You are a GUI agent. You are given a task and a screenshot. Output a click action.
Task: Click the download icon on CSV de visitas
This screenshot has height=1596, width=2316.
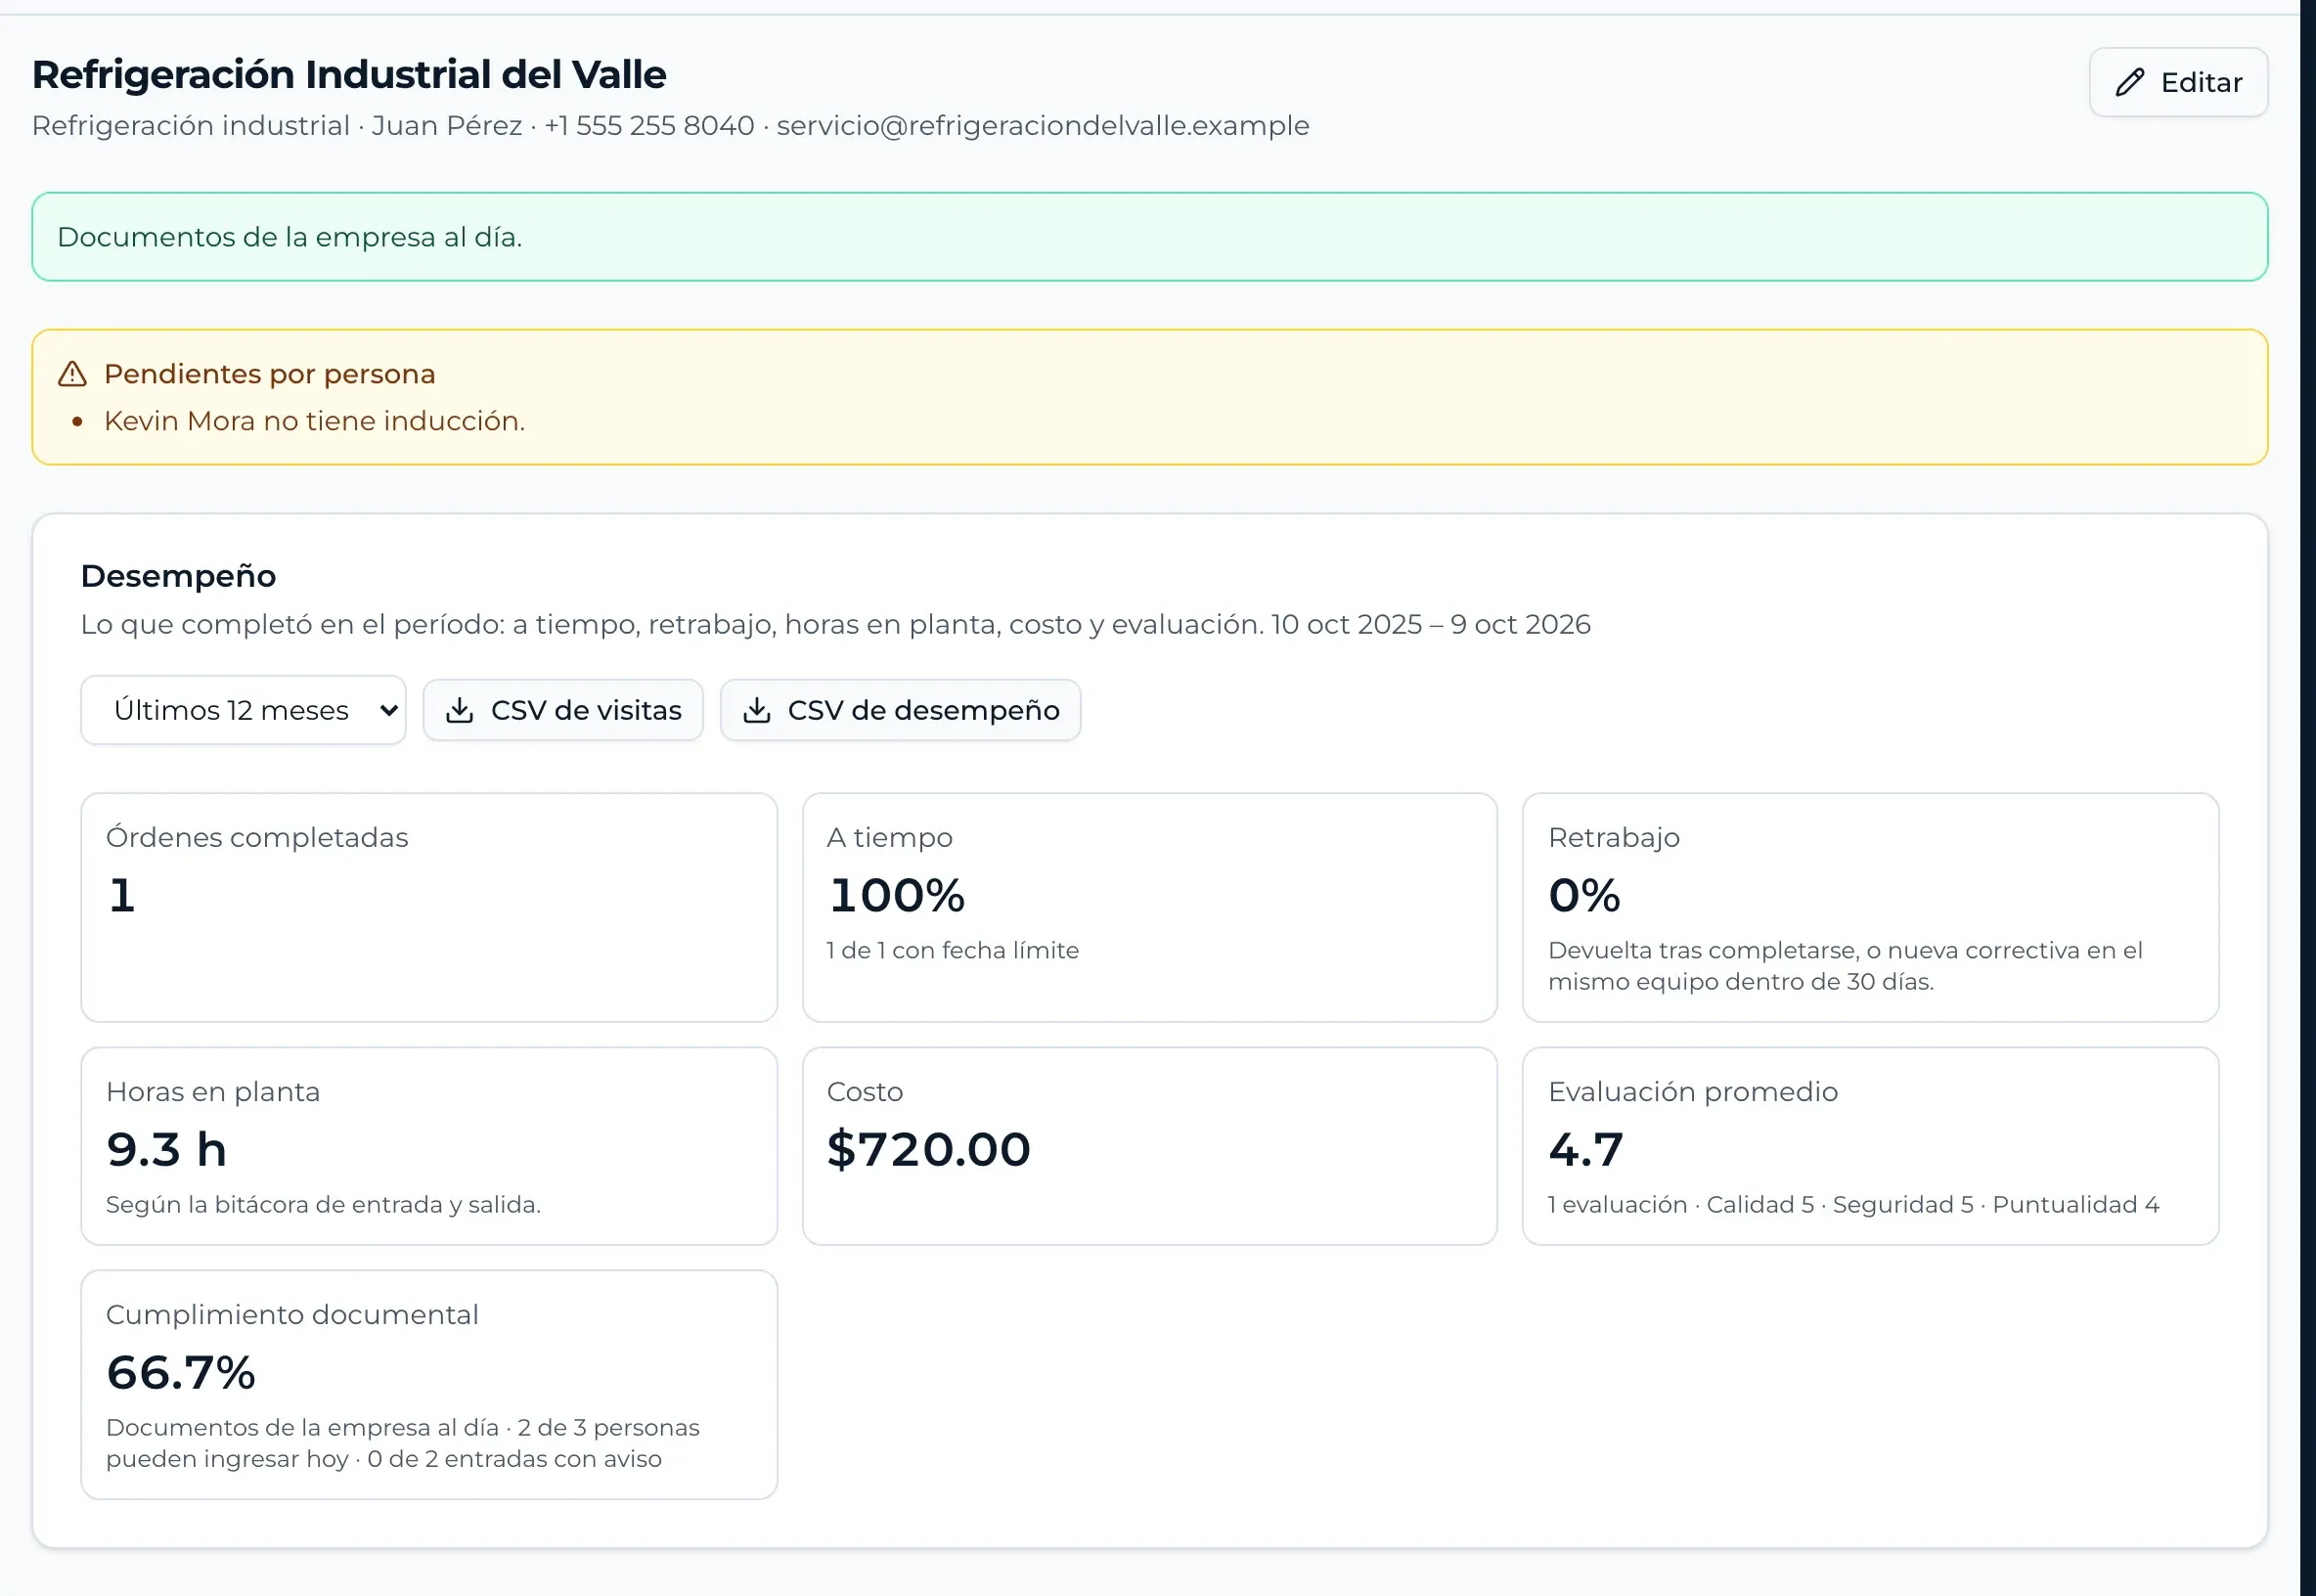[459, 710]
